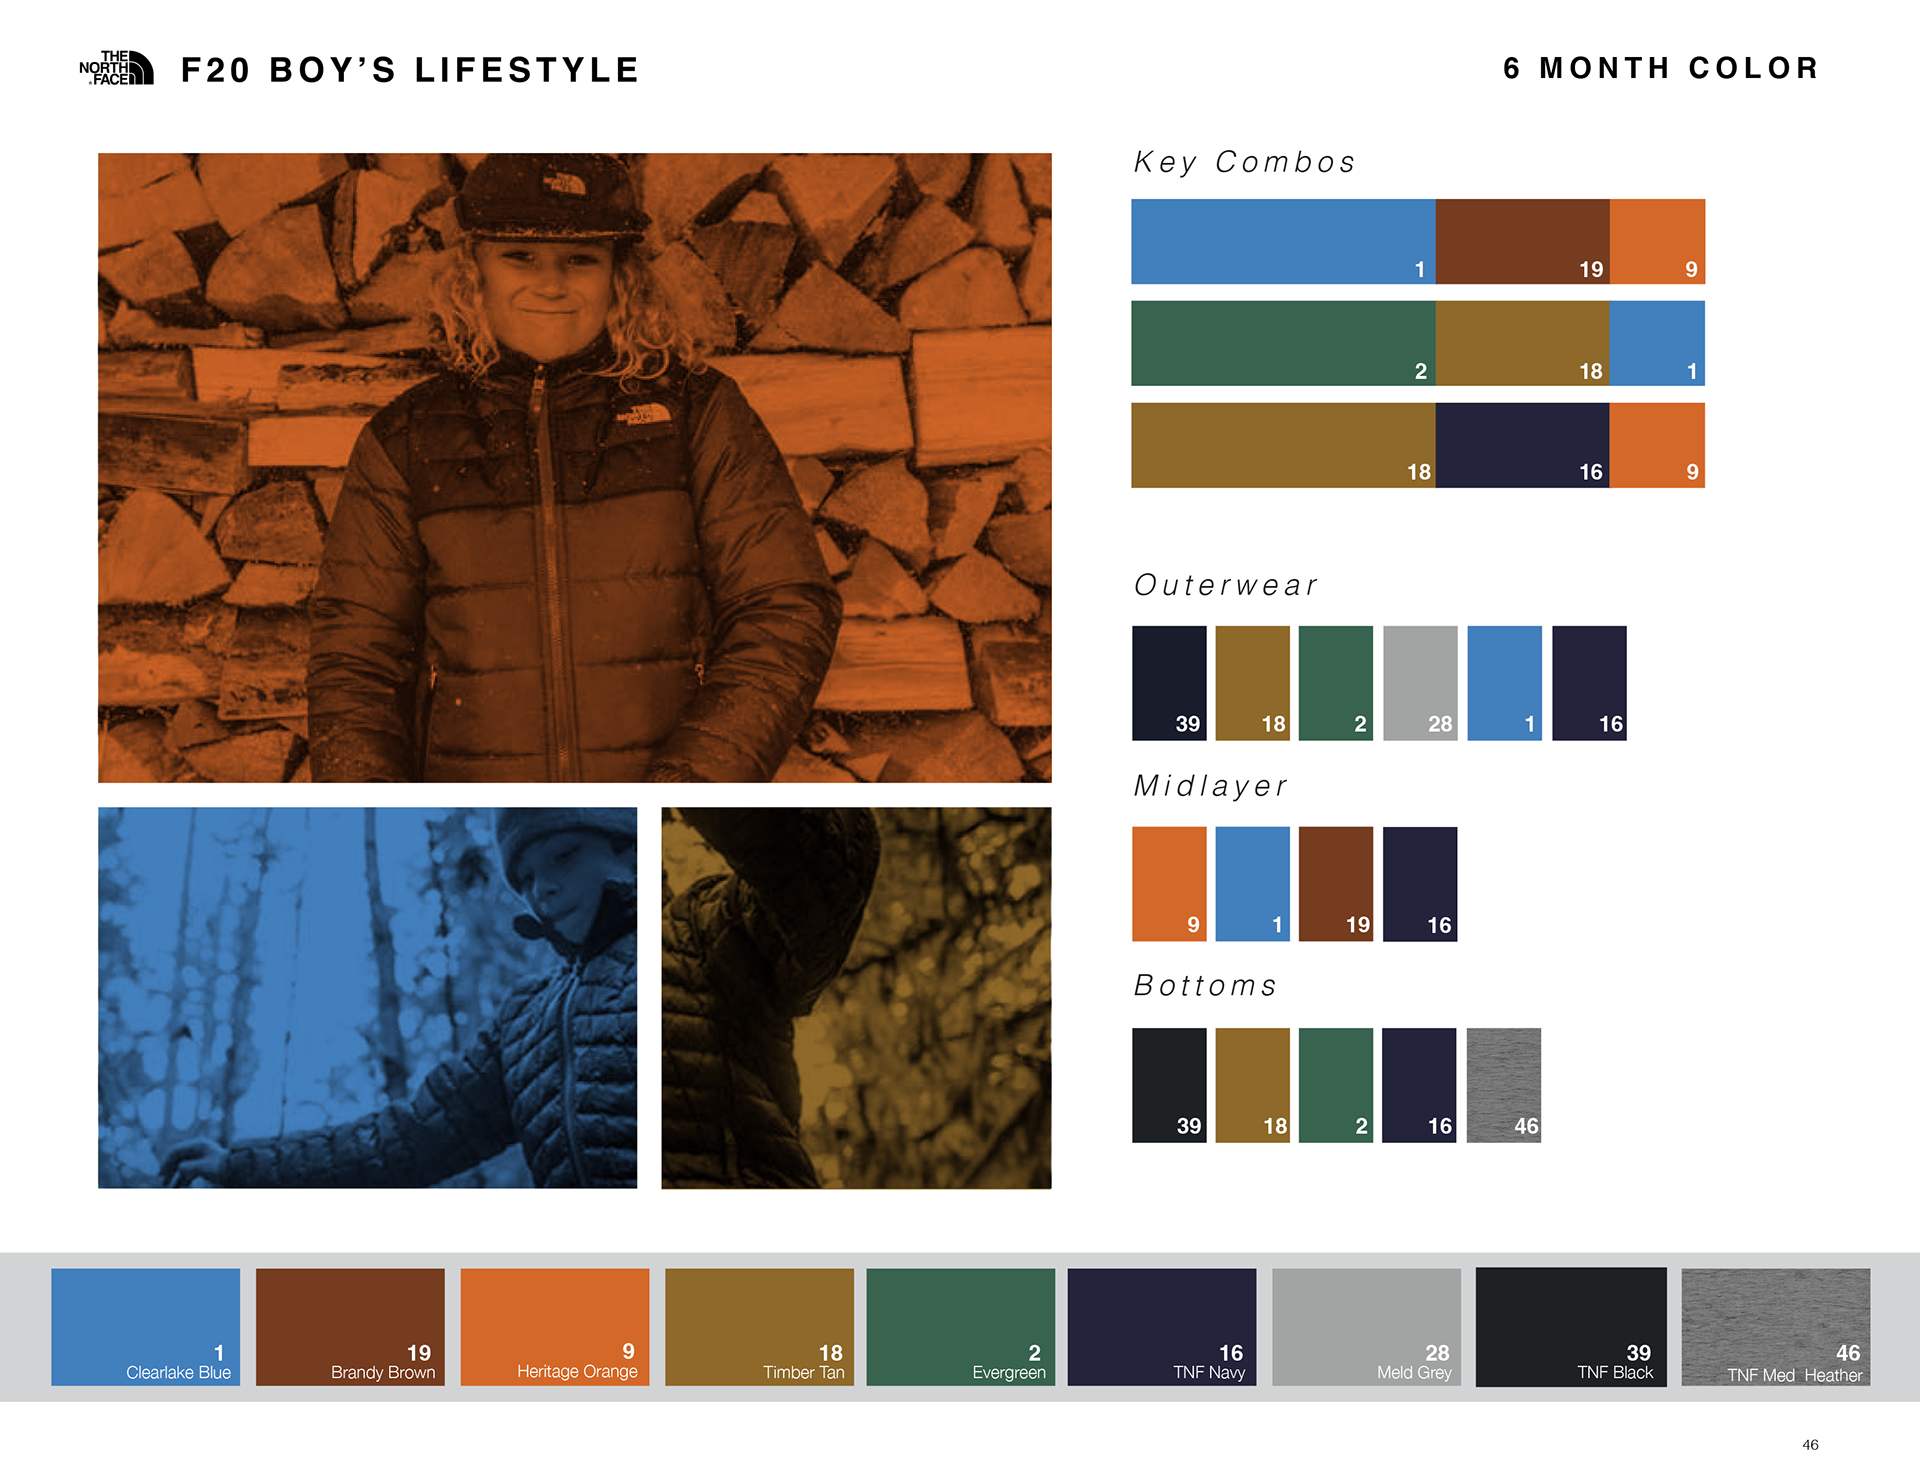The height and width of the screenshot is (1484, 1920).
Task: Select the TNF Med Heather palette swatch
Action: [x=1776, y=1327]
